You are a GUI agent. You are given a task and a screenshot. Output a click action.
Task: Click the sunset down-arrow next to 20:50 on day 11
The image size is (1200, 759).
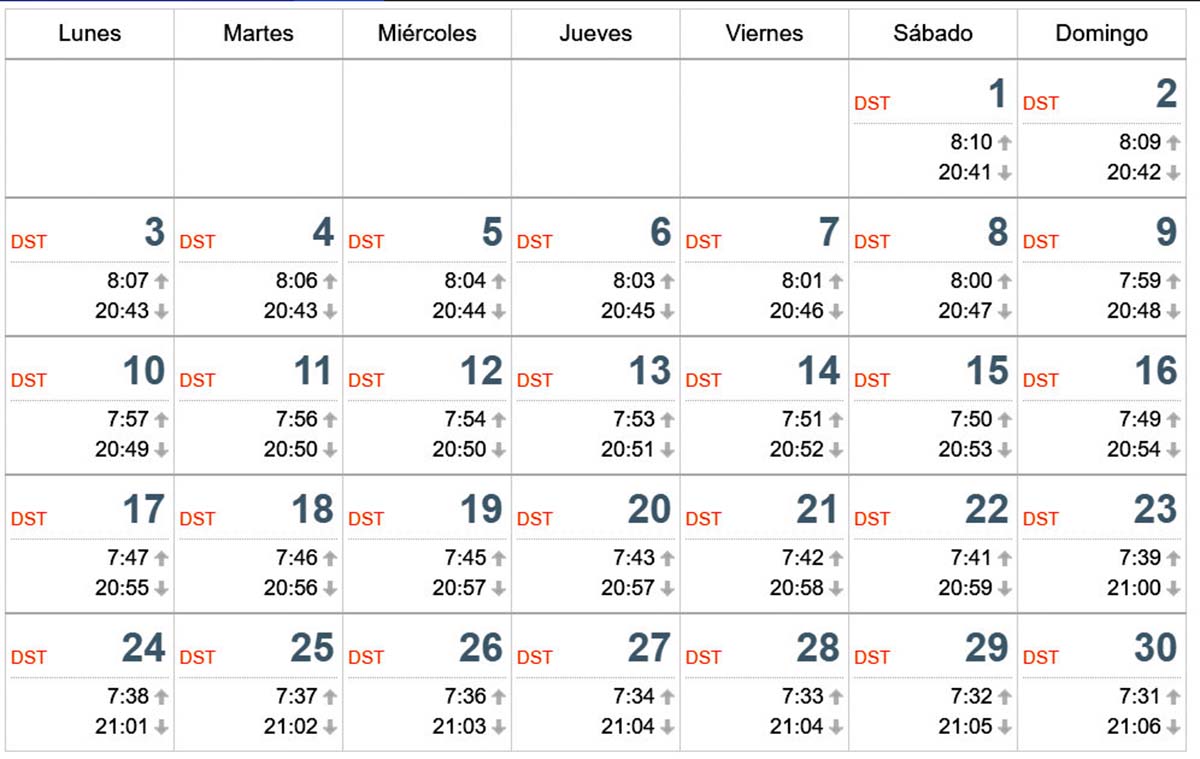tap(330, 450)
